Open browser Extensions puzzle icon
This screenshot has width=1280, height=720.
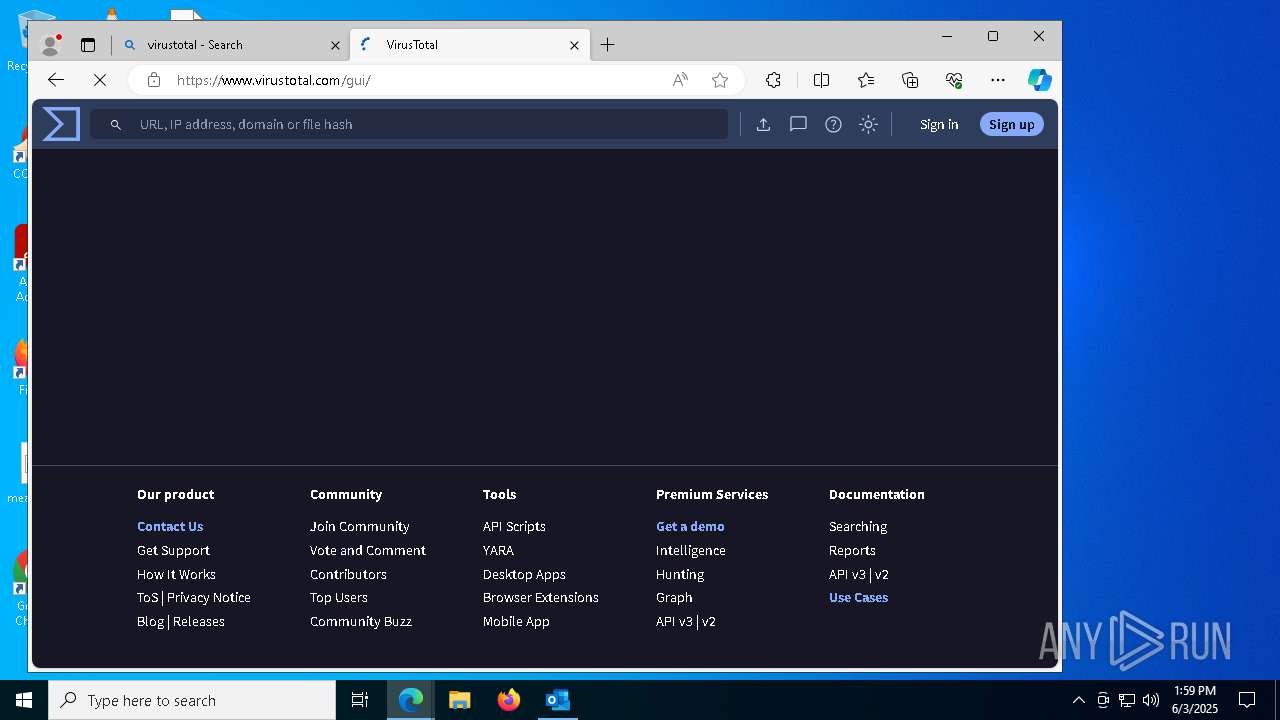pyautogui.click(x=773, y=80)
